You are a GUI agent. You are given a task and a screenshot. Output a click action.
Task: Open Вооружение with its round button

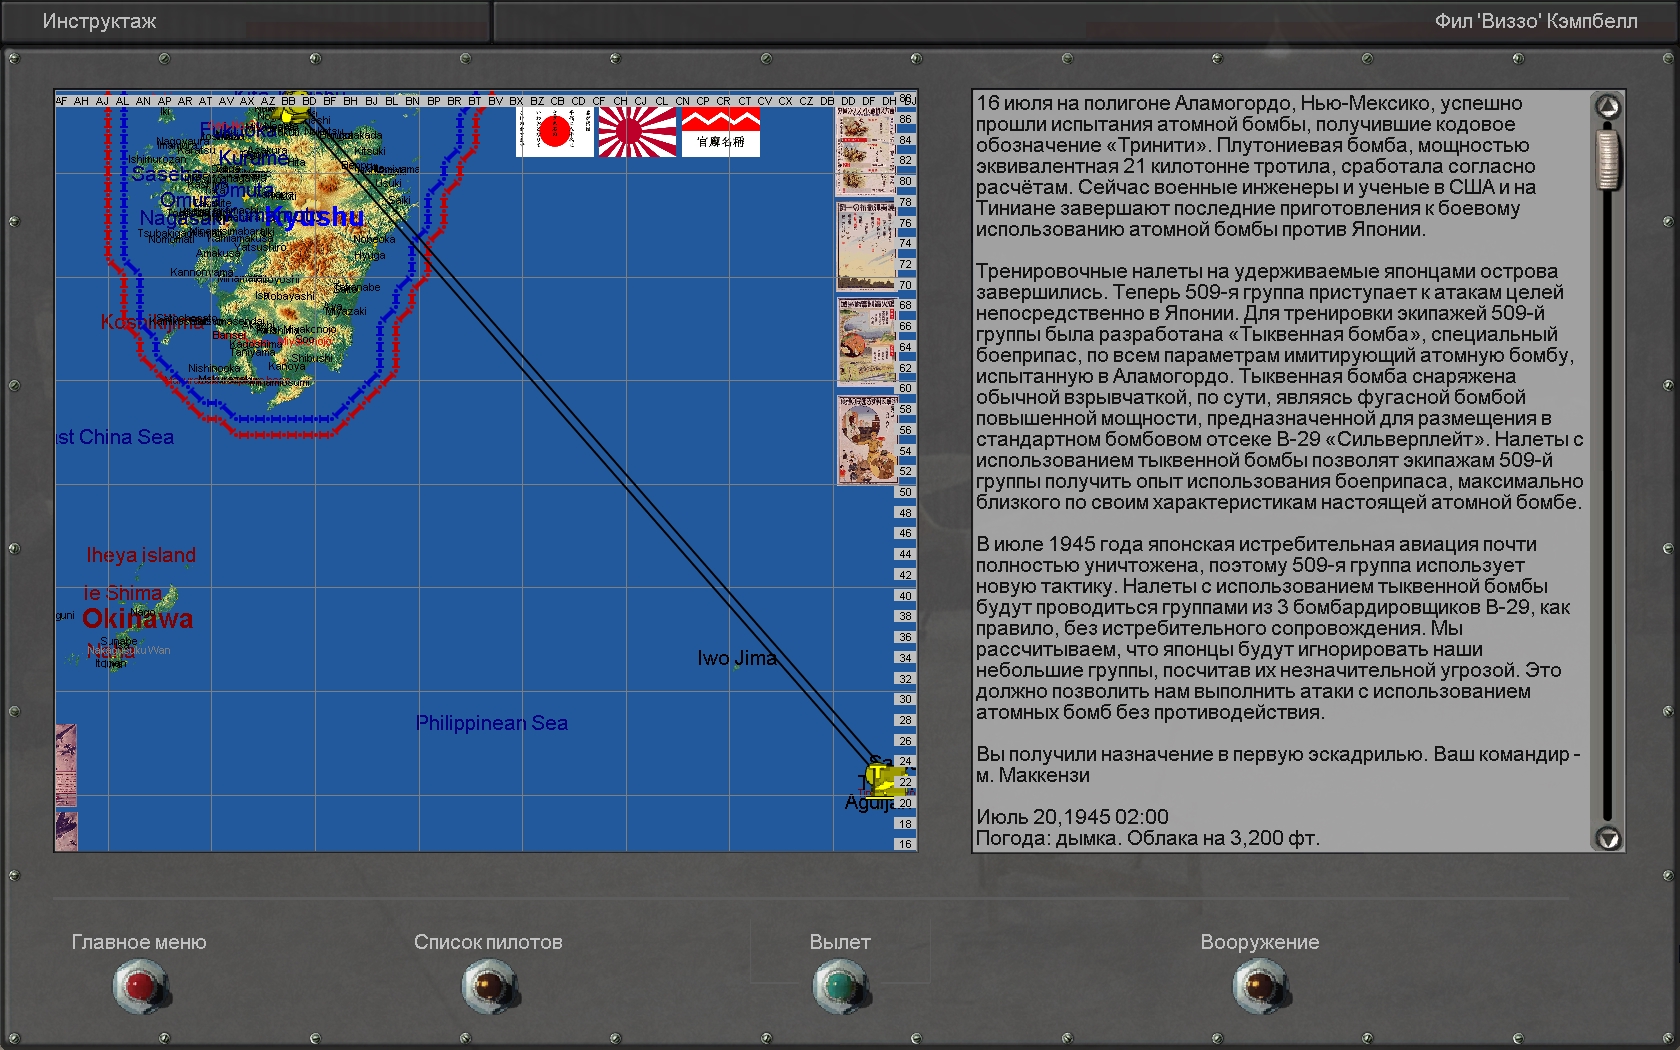1259,986
